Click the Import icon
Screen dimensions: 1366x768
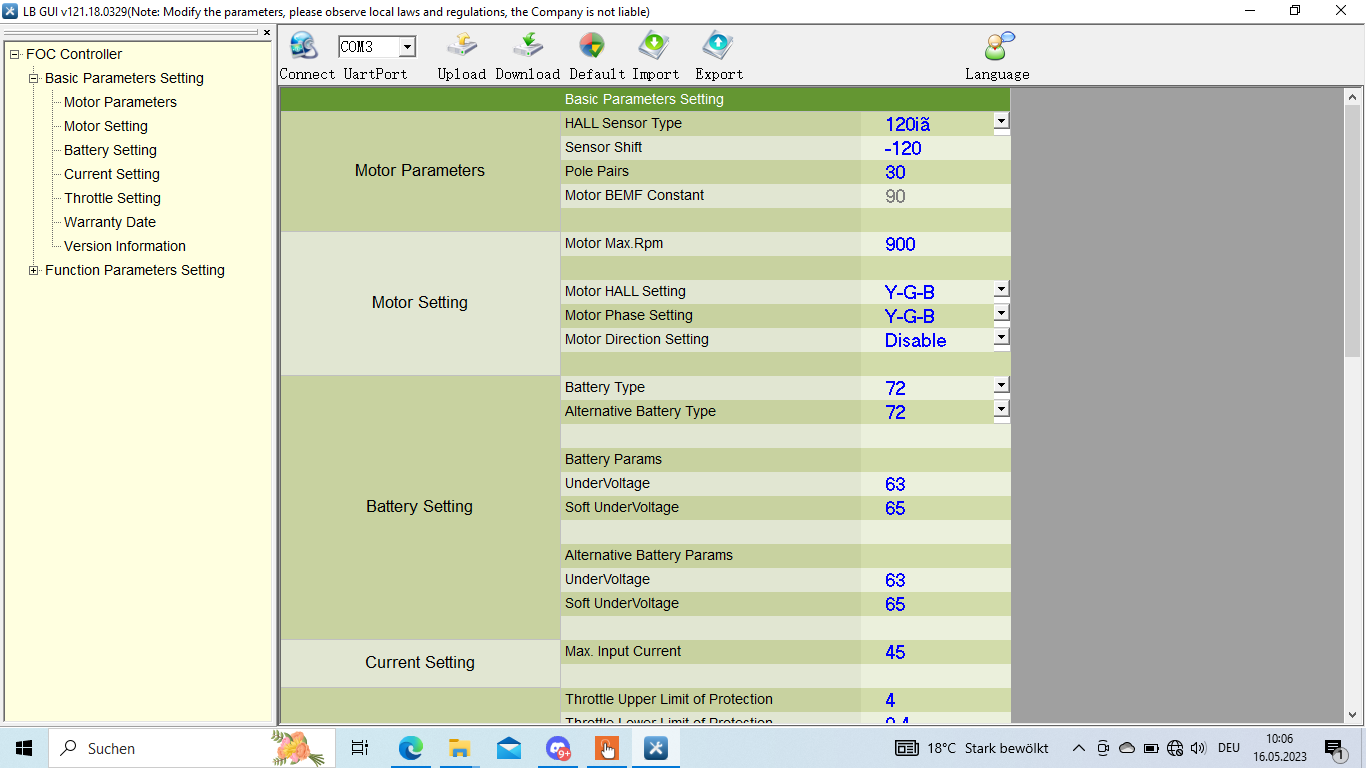[x=654, y=46]
